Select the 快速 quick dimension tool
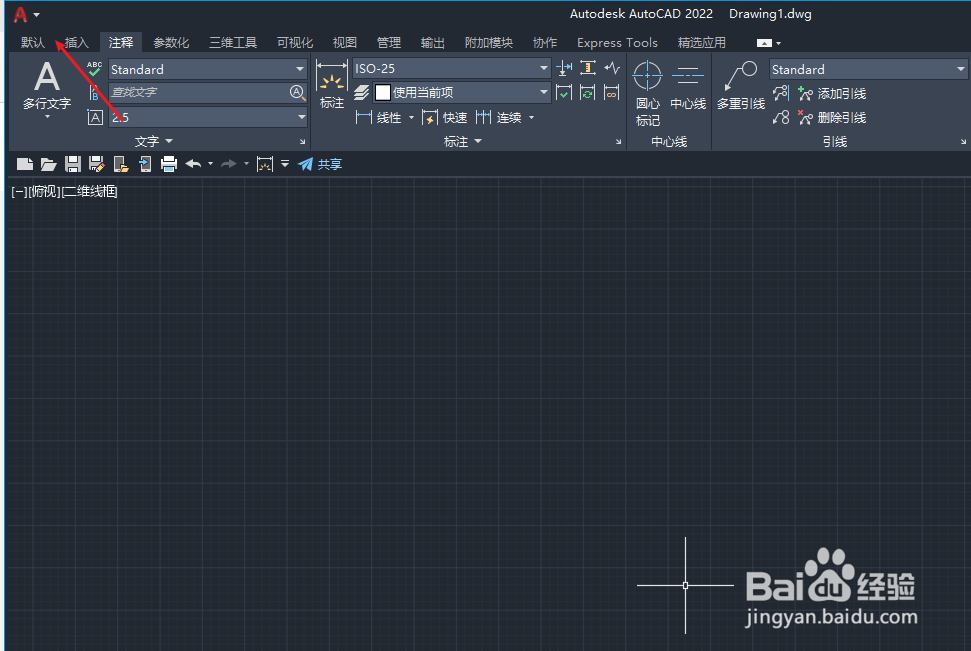The image size is (971, 651). point(445,117)
